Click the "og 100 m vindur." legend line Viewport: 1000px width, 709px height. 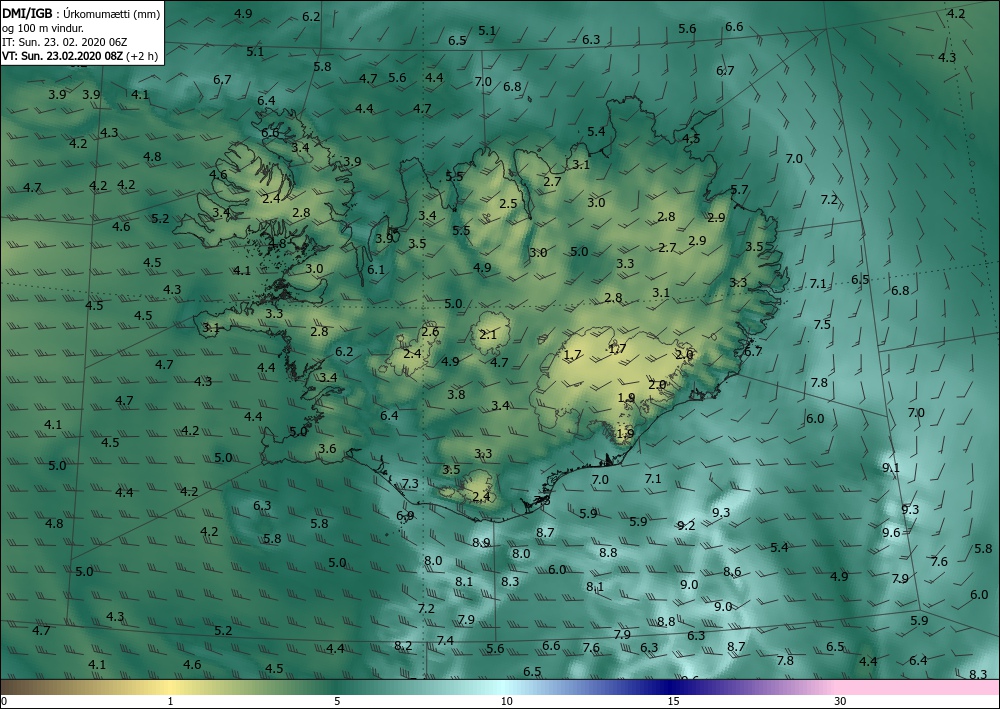coord(43,28)
